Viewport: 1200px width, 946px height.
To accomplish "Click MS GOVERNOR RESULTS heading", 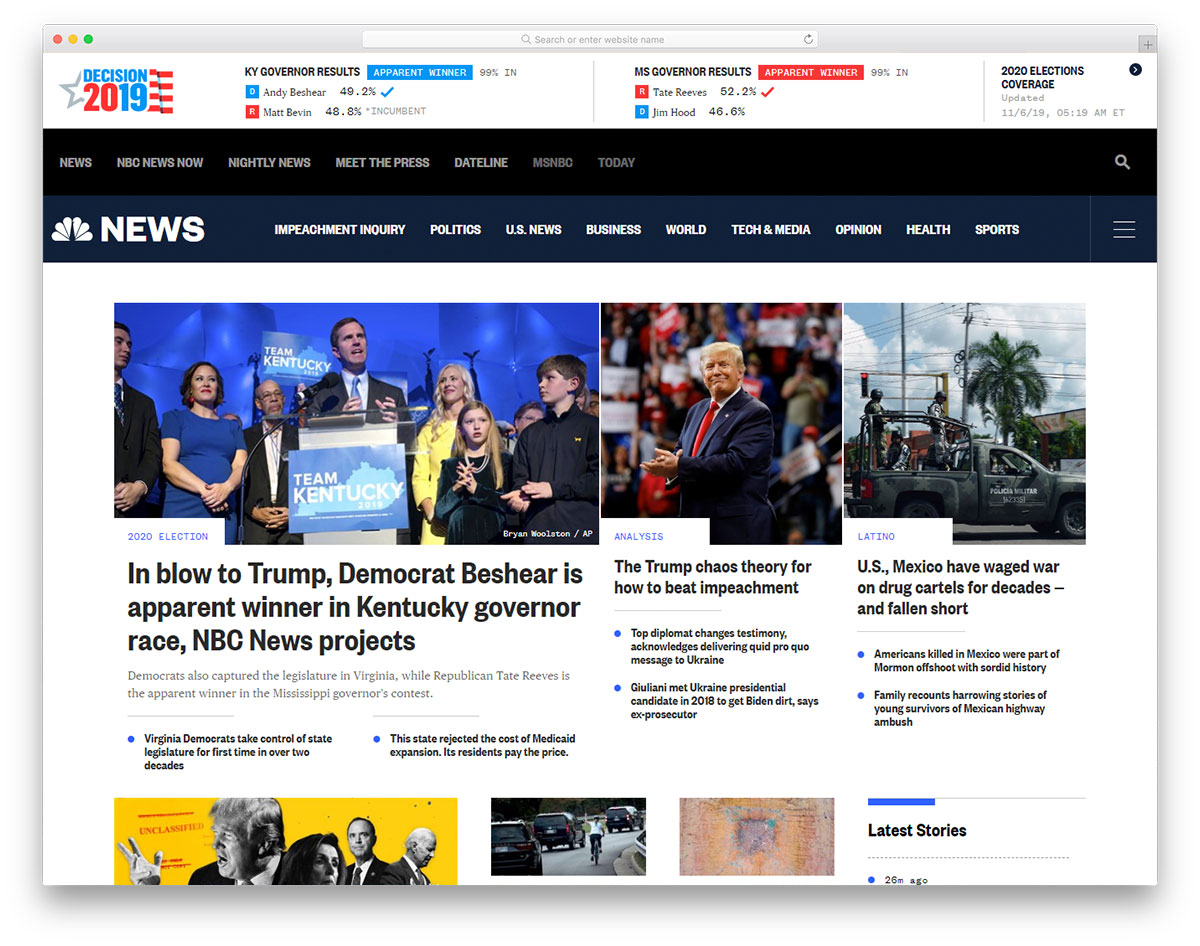I will pos(692,72).
